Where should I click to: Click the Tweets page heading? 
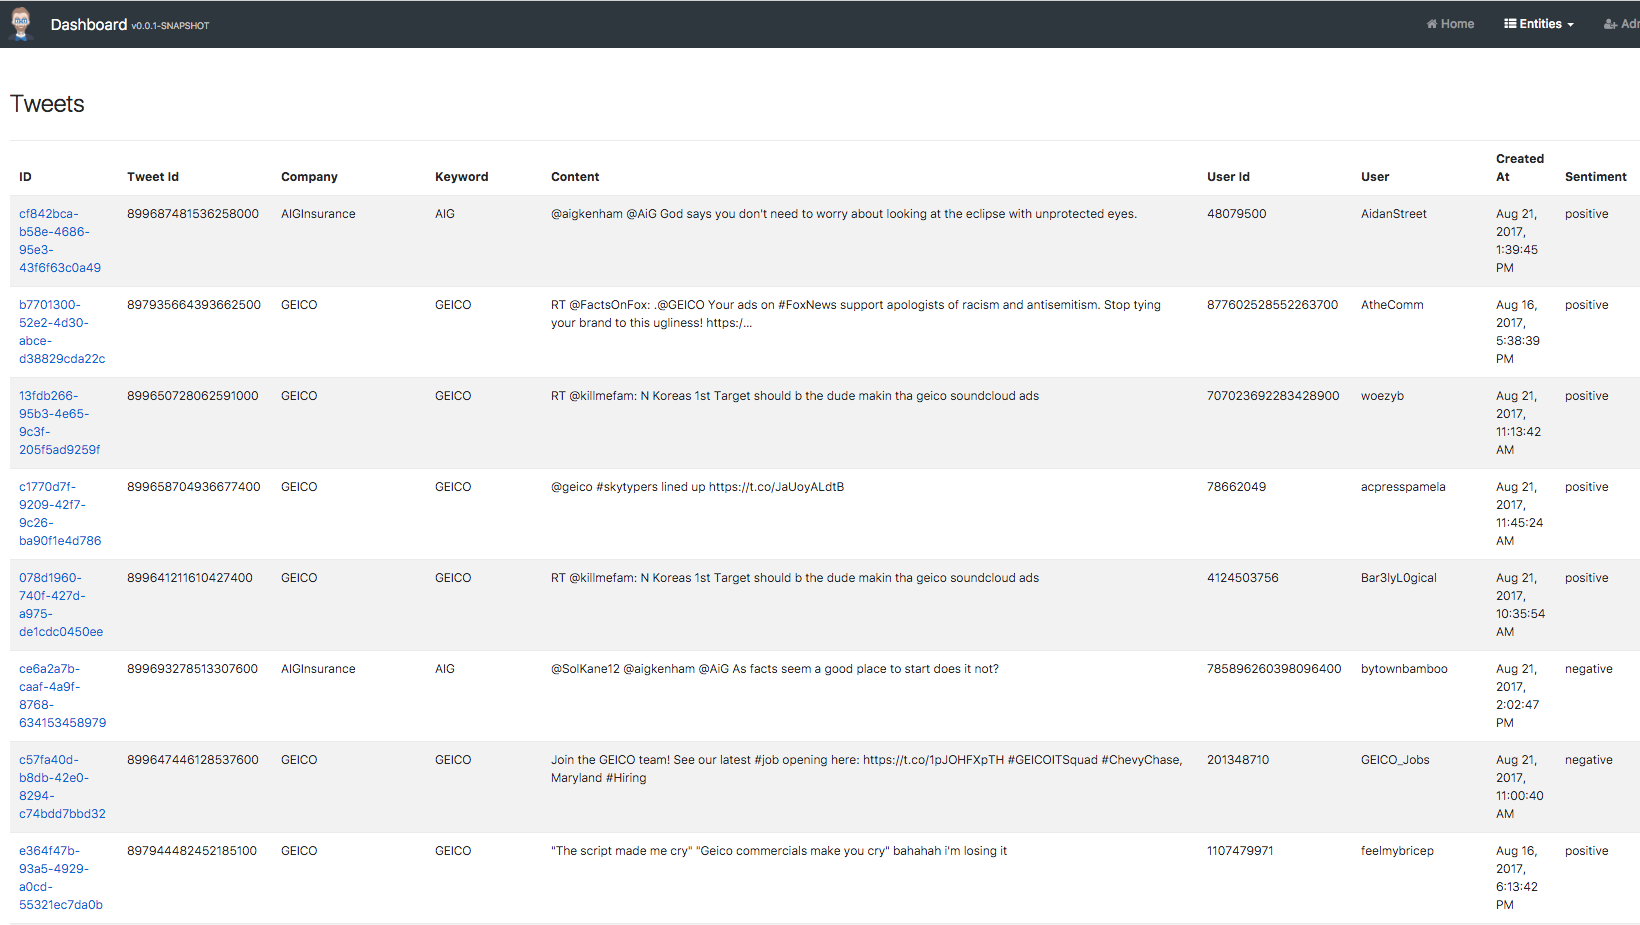click(x=47, y=104)
